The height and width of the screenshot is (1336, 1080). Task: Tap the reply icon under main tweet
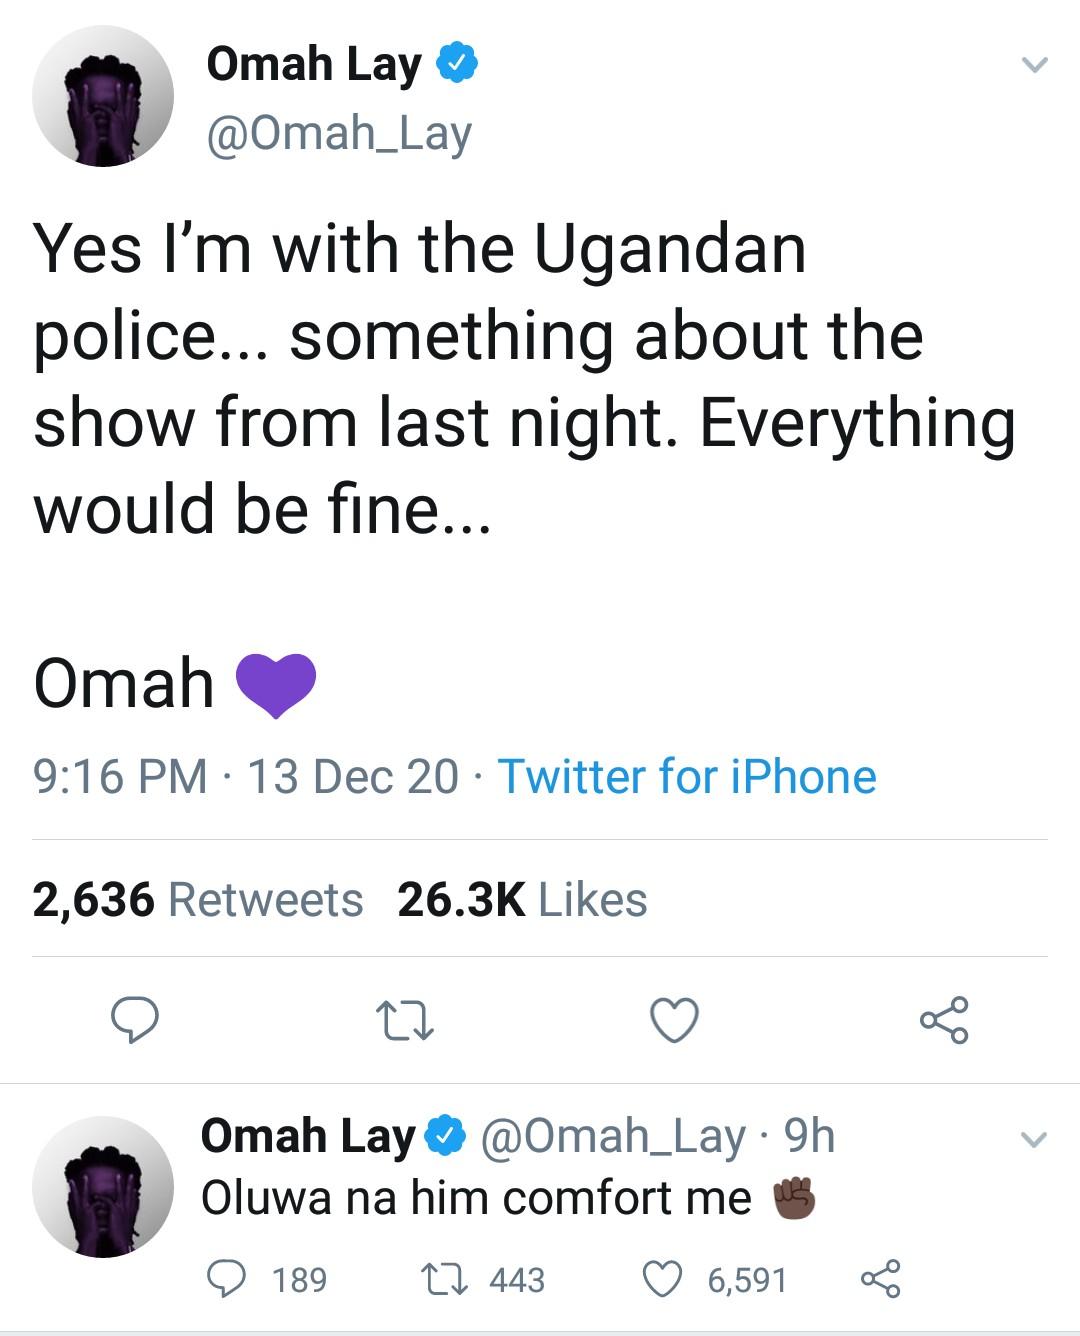[134, 1021]
